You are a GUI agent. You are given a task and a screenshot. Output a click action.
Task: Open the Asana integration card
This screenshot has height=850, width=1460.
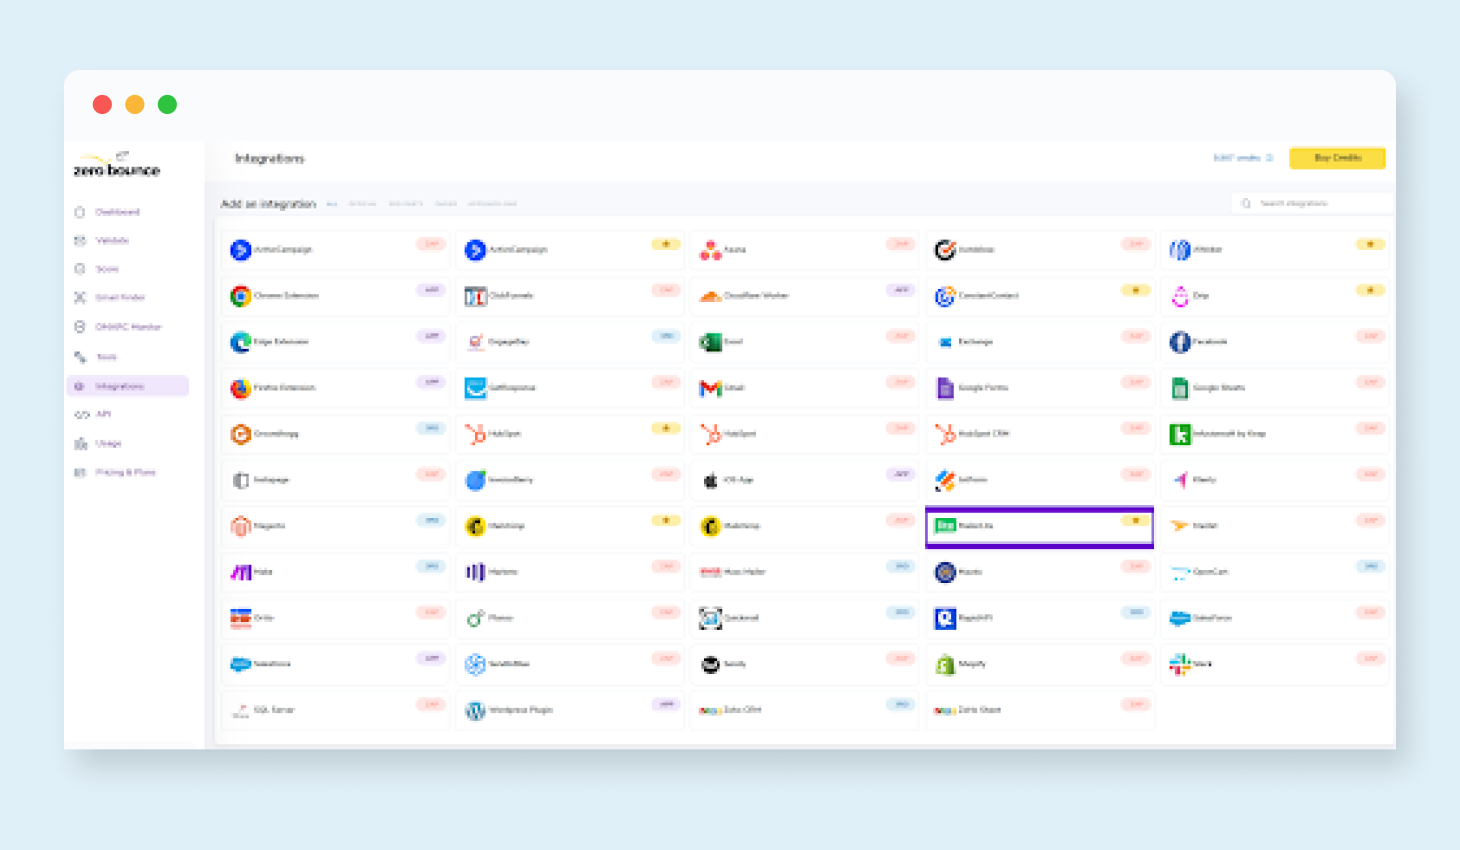[x=803, y=250]
